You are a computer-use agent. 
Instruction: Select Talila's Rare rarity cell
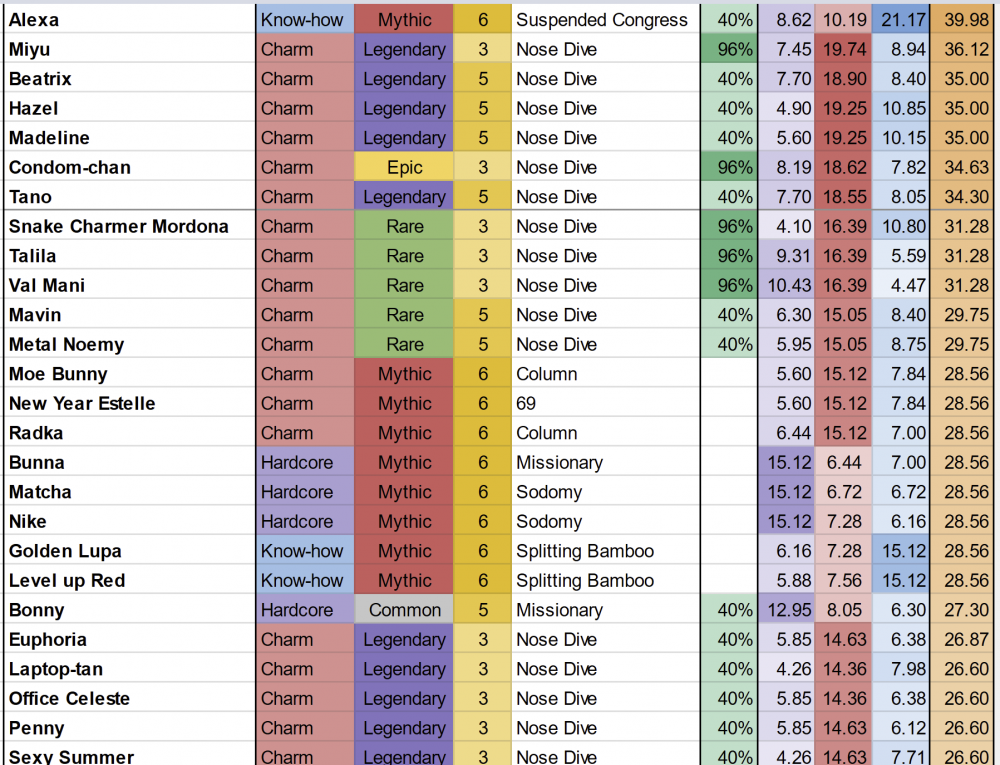pos(404,256)
